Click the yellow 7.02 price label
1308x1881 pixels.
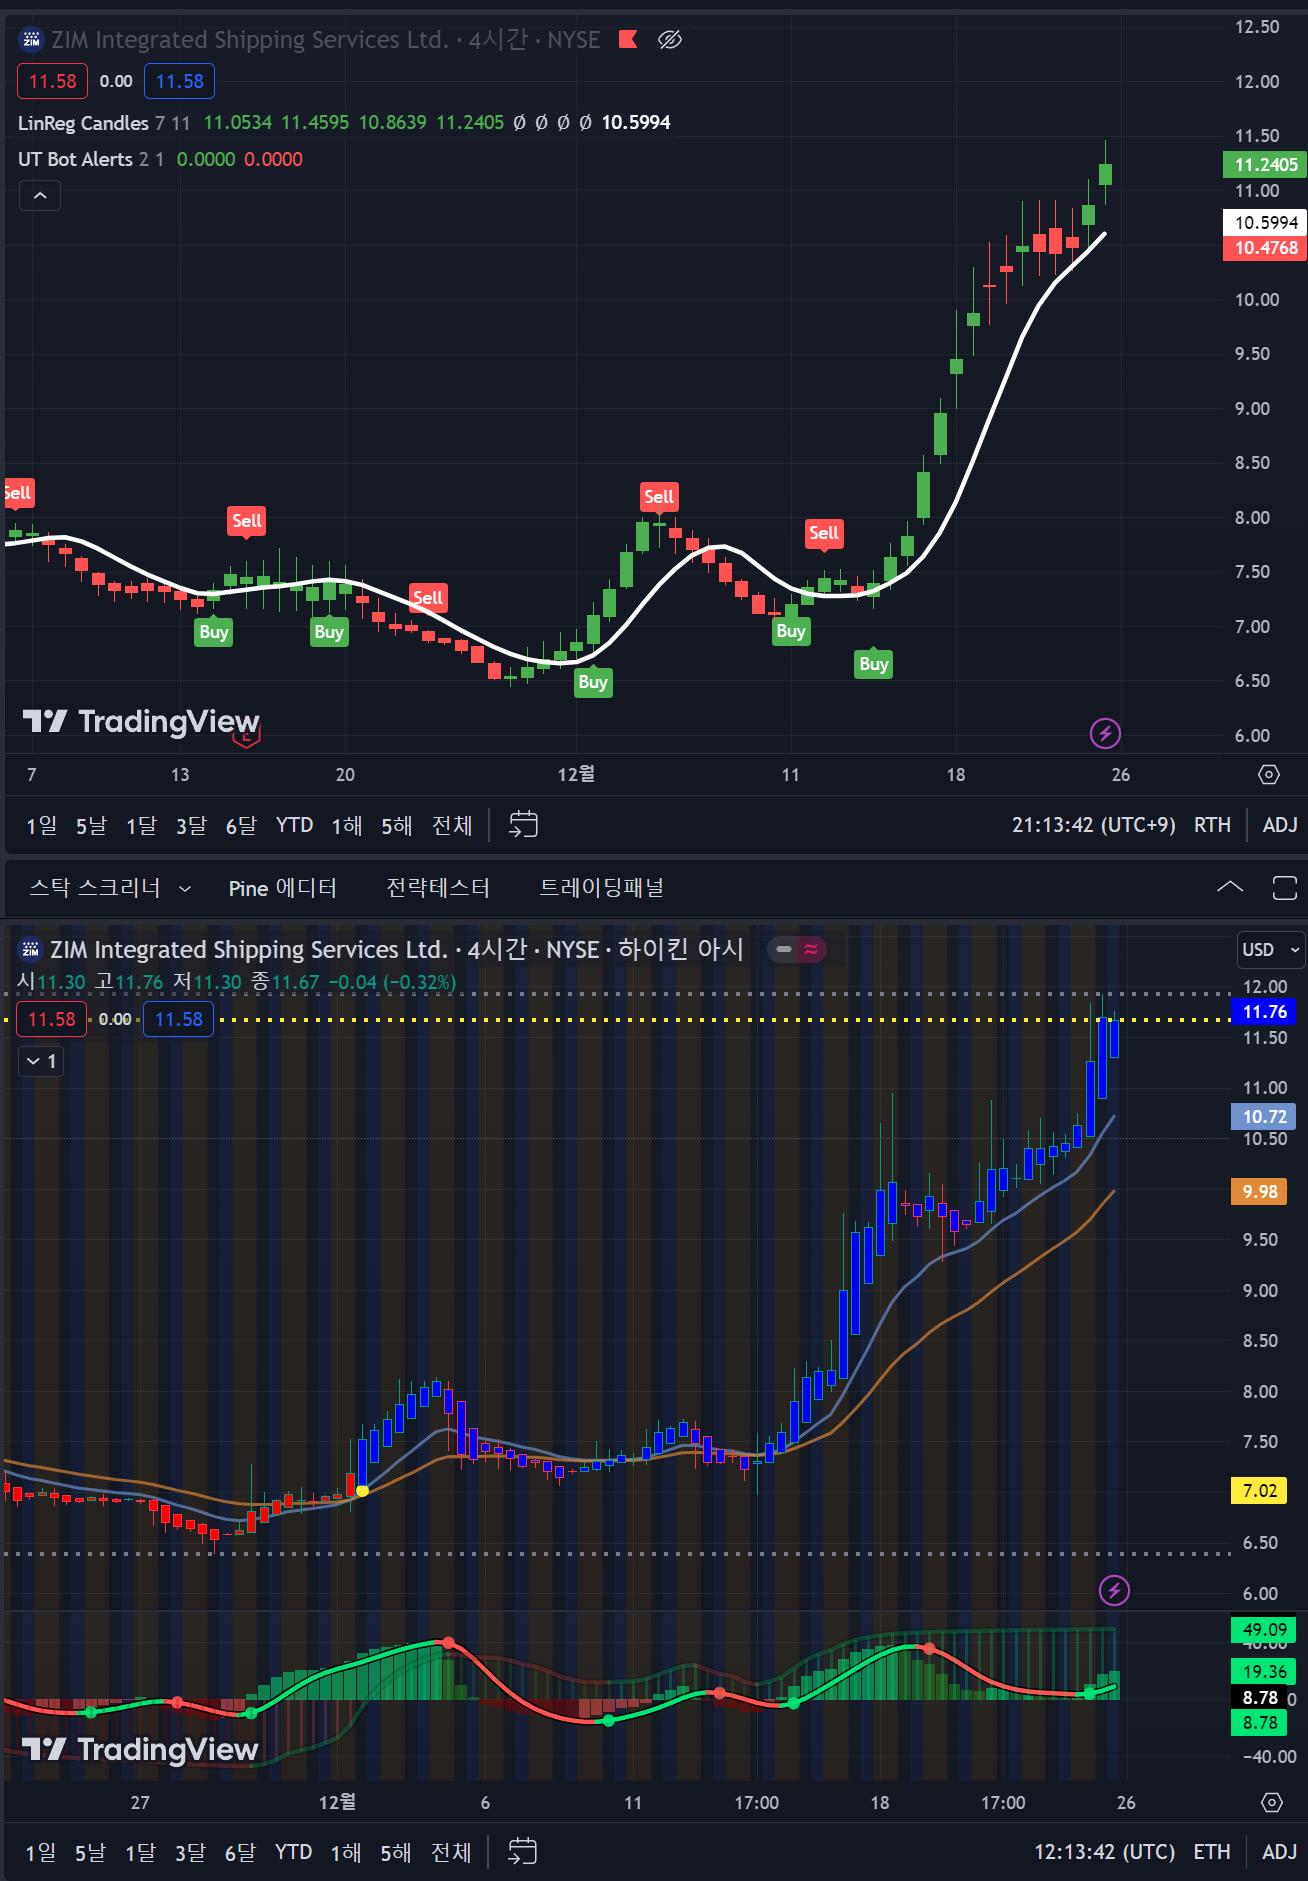click(x=1260, y=1491)
